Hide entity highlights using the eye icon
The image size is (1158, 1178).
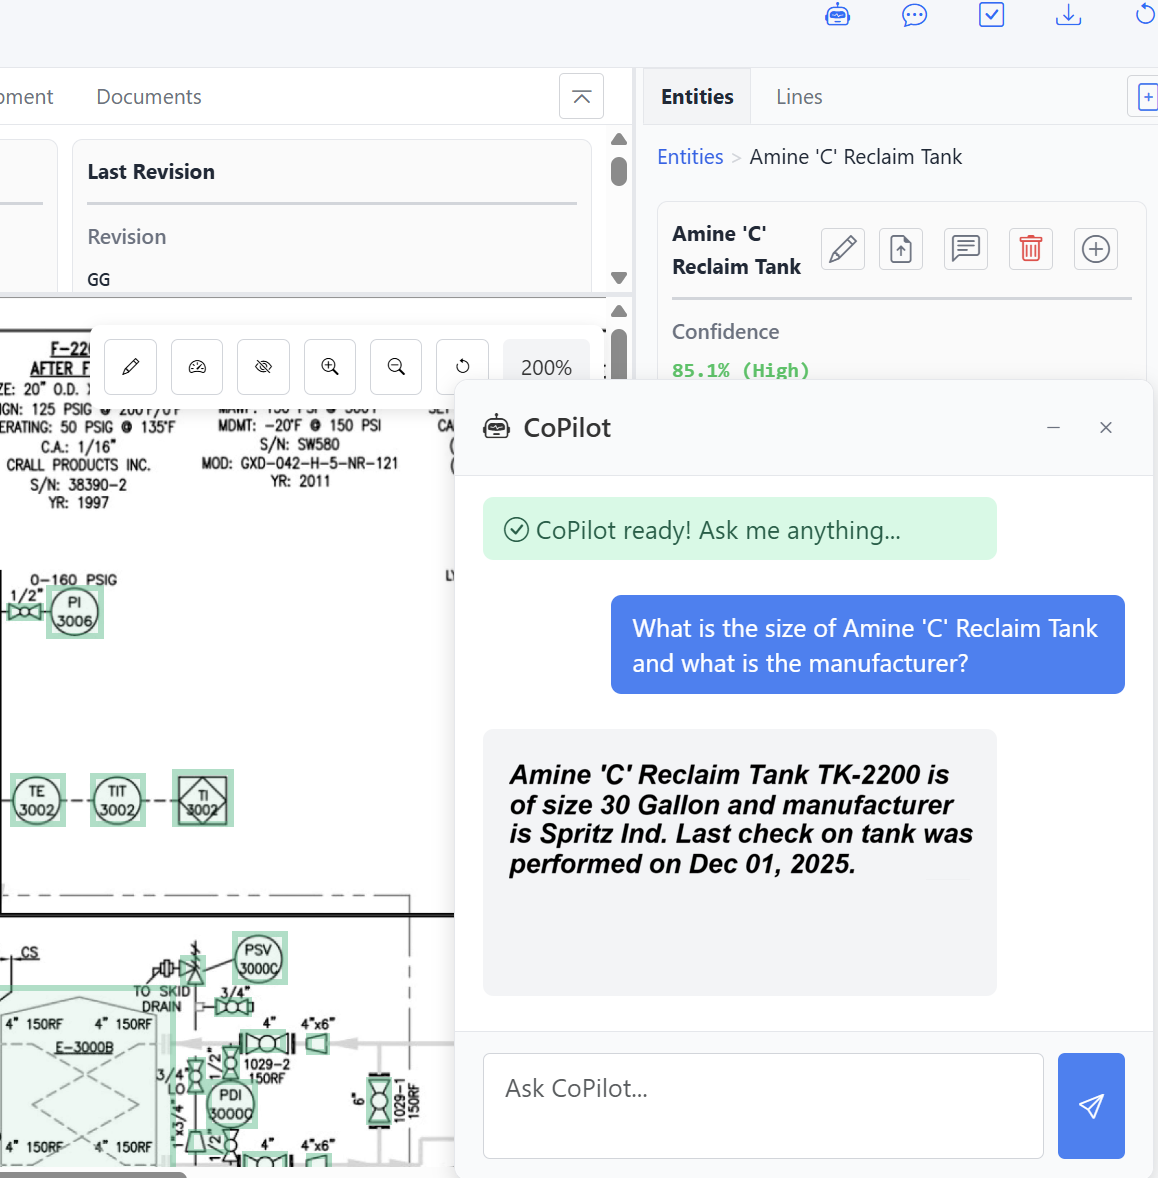(x=263, y=367)
